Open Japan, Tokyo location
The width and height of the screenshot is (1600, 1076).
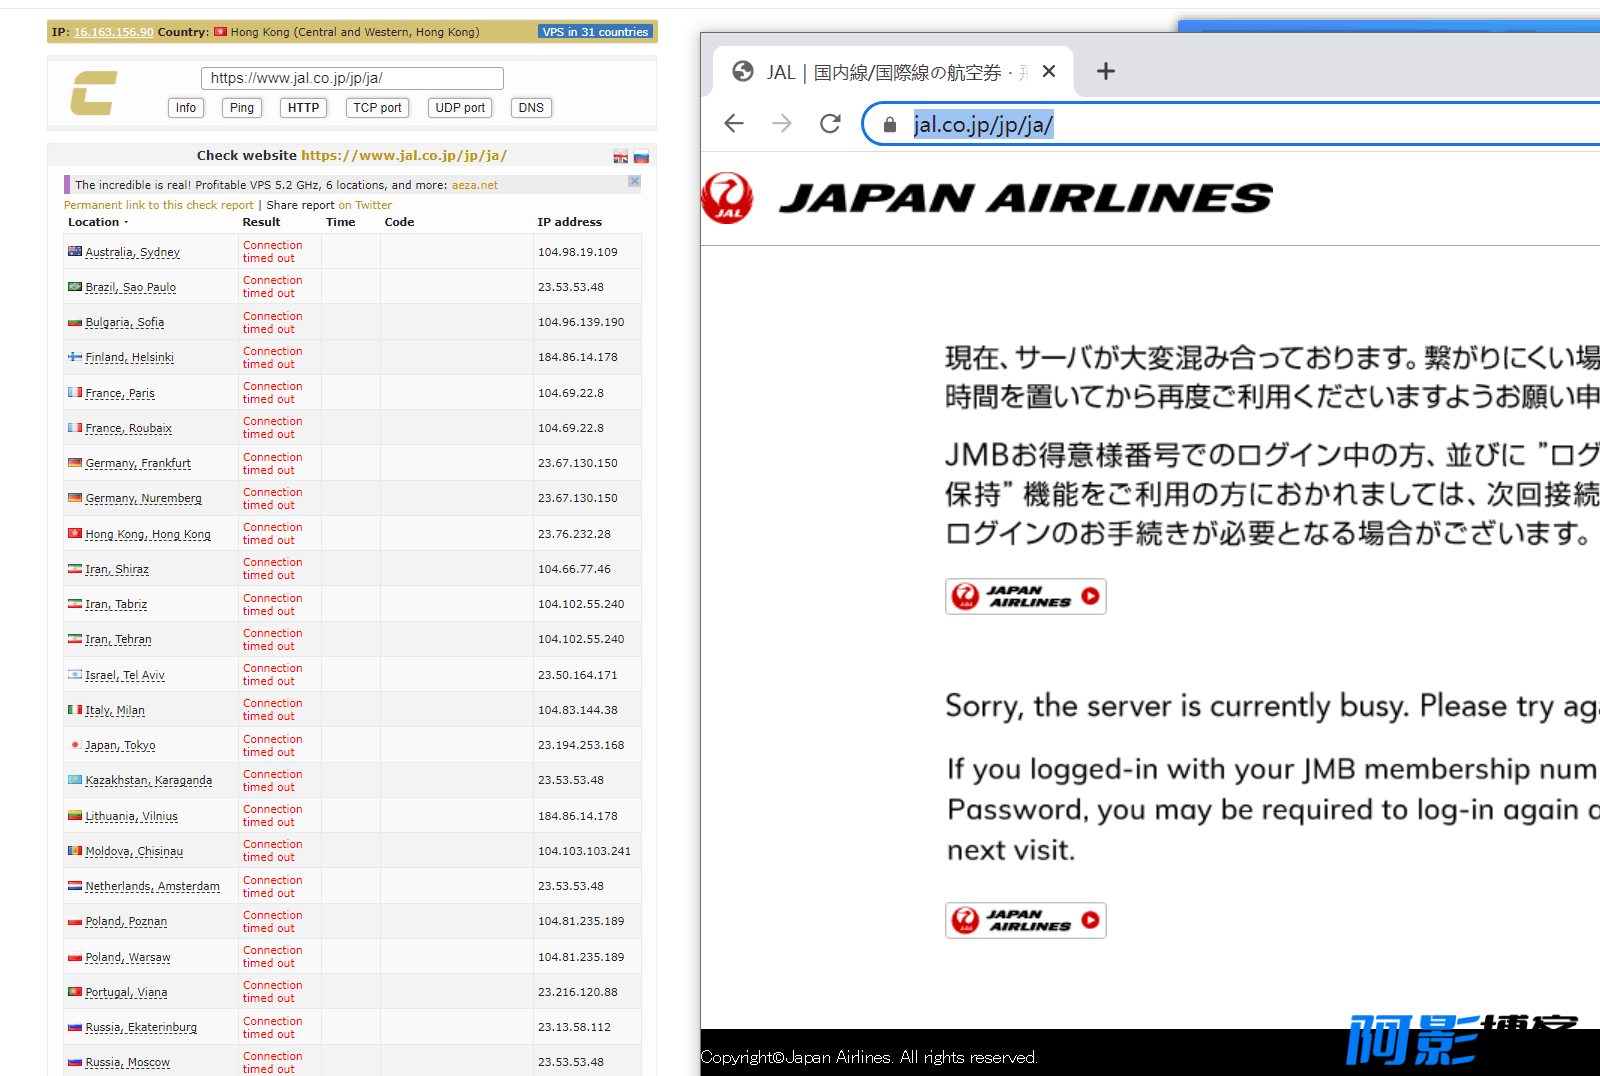[120, 745]
